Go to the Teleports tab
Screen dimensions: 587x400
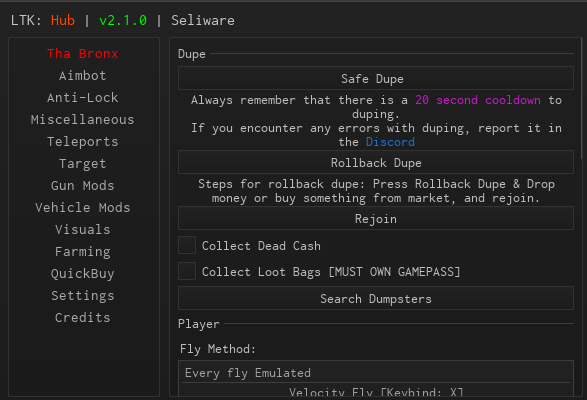coord(83,142)
